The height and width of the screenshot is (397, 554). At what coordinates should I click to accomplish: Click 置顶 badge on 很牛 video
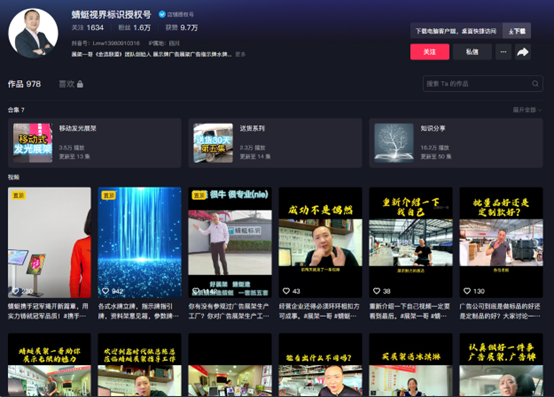(x=199, y=195)
